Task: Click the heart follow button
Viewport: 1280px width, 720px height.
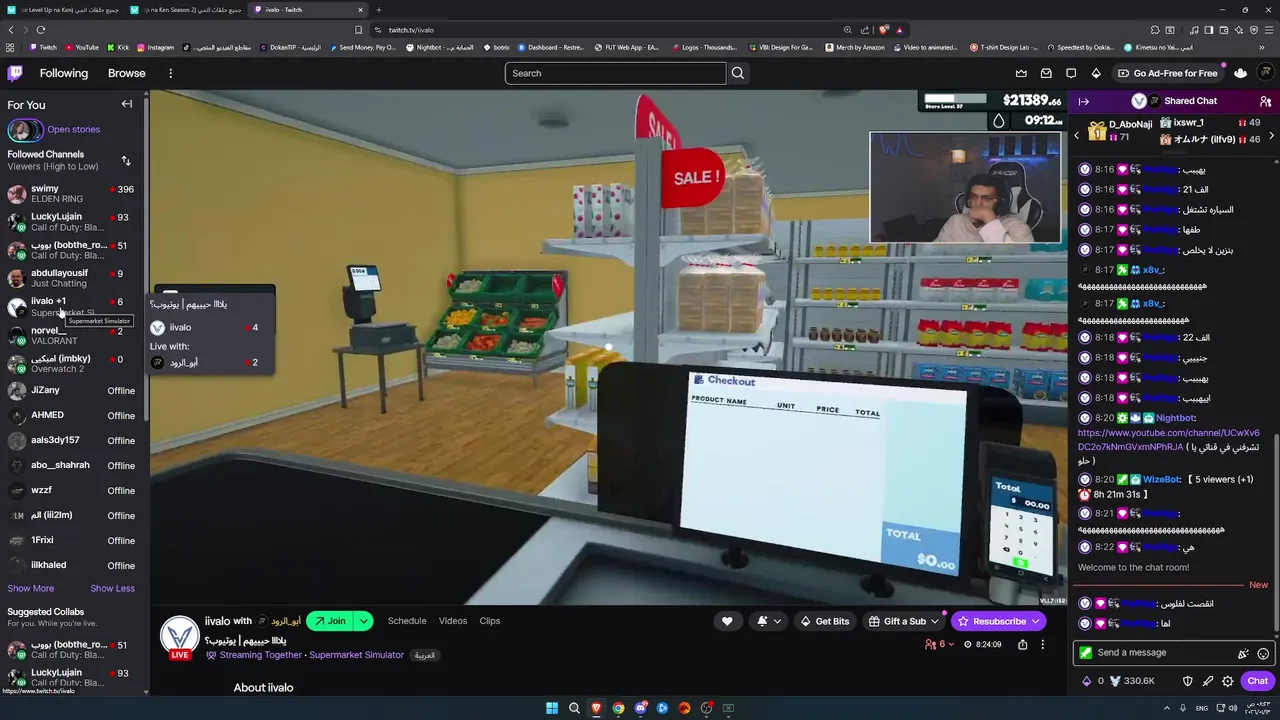Action: coord(727,621)
